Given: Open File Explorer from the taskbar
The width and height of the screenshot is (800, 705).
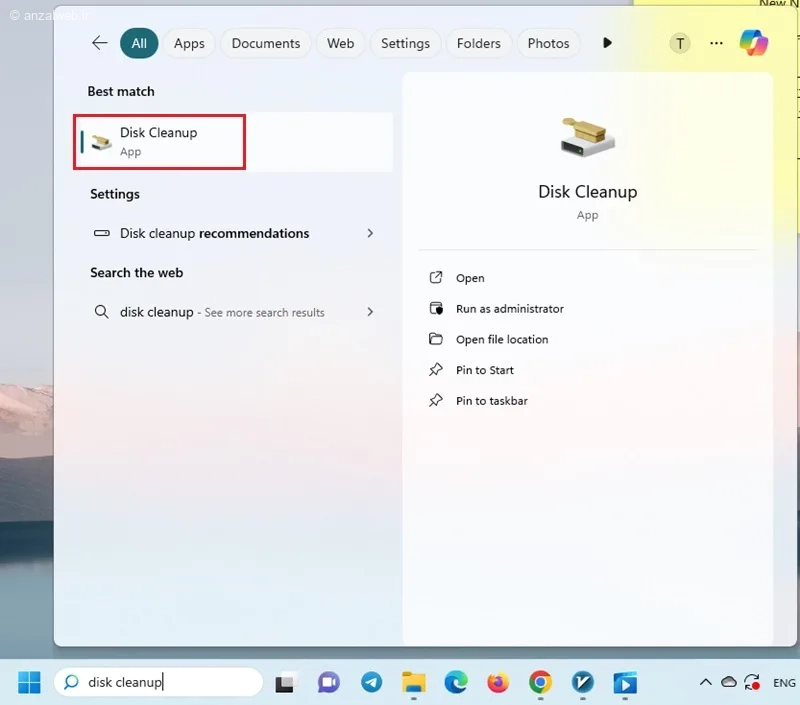Looking at the screenshot, I should [x=414, y=683].
